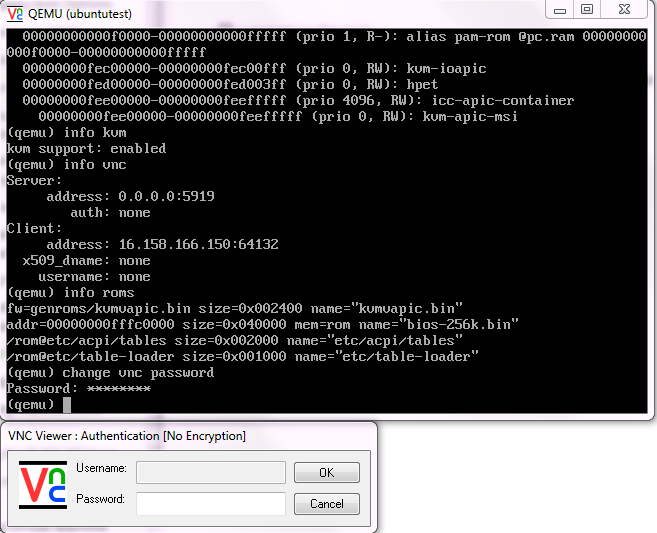The height and width of the screenshot is (533, 657).
Task: Click the kvm-apic-msi region line
Action: tap(278, 116)
